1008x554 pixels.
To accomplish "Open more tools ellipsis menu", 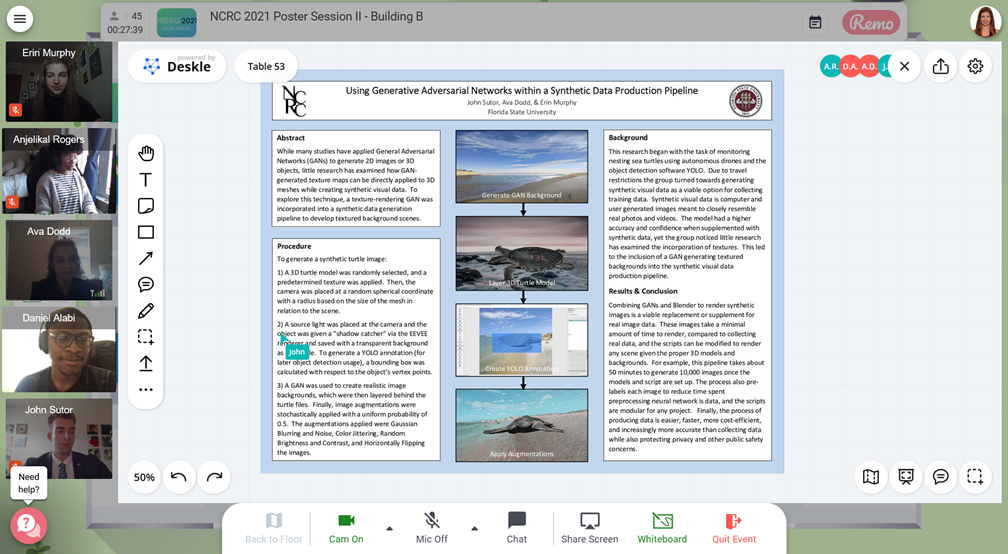I will click(146, 390).
